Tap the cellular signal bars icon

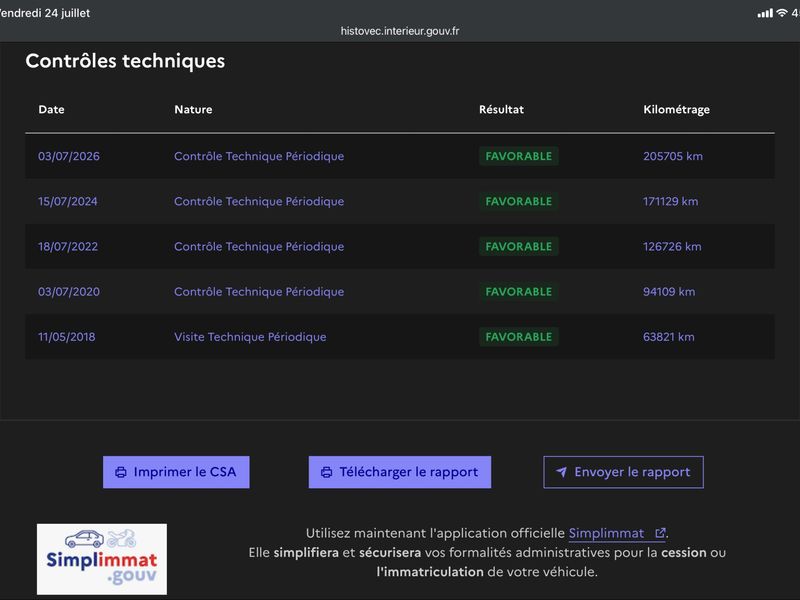coord(765,13)
